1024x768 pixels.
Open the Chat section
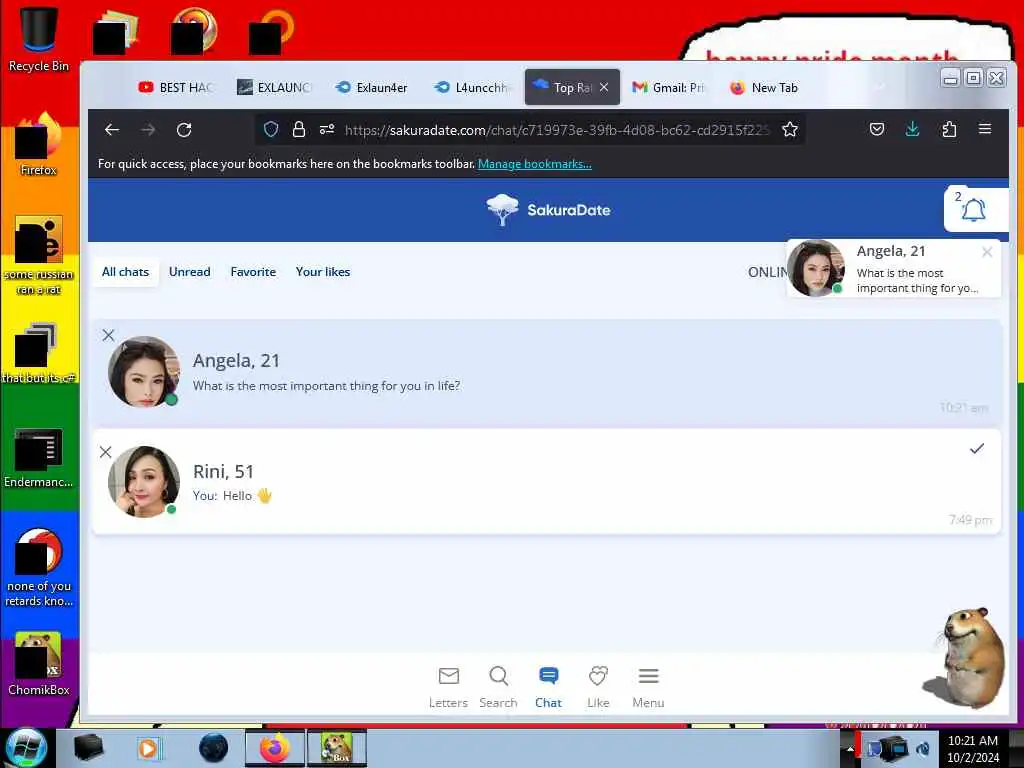548,687
